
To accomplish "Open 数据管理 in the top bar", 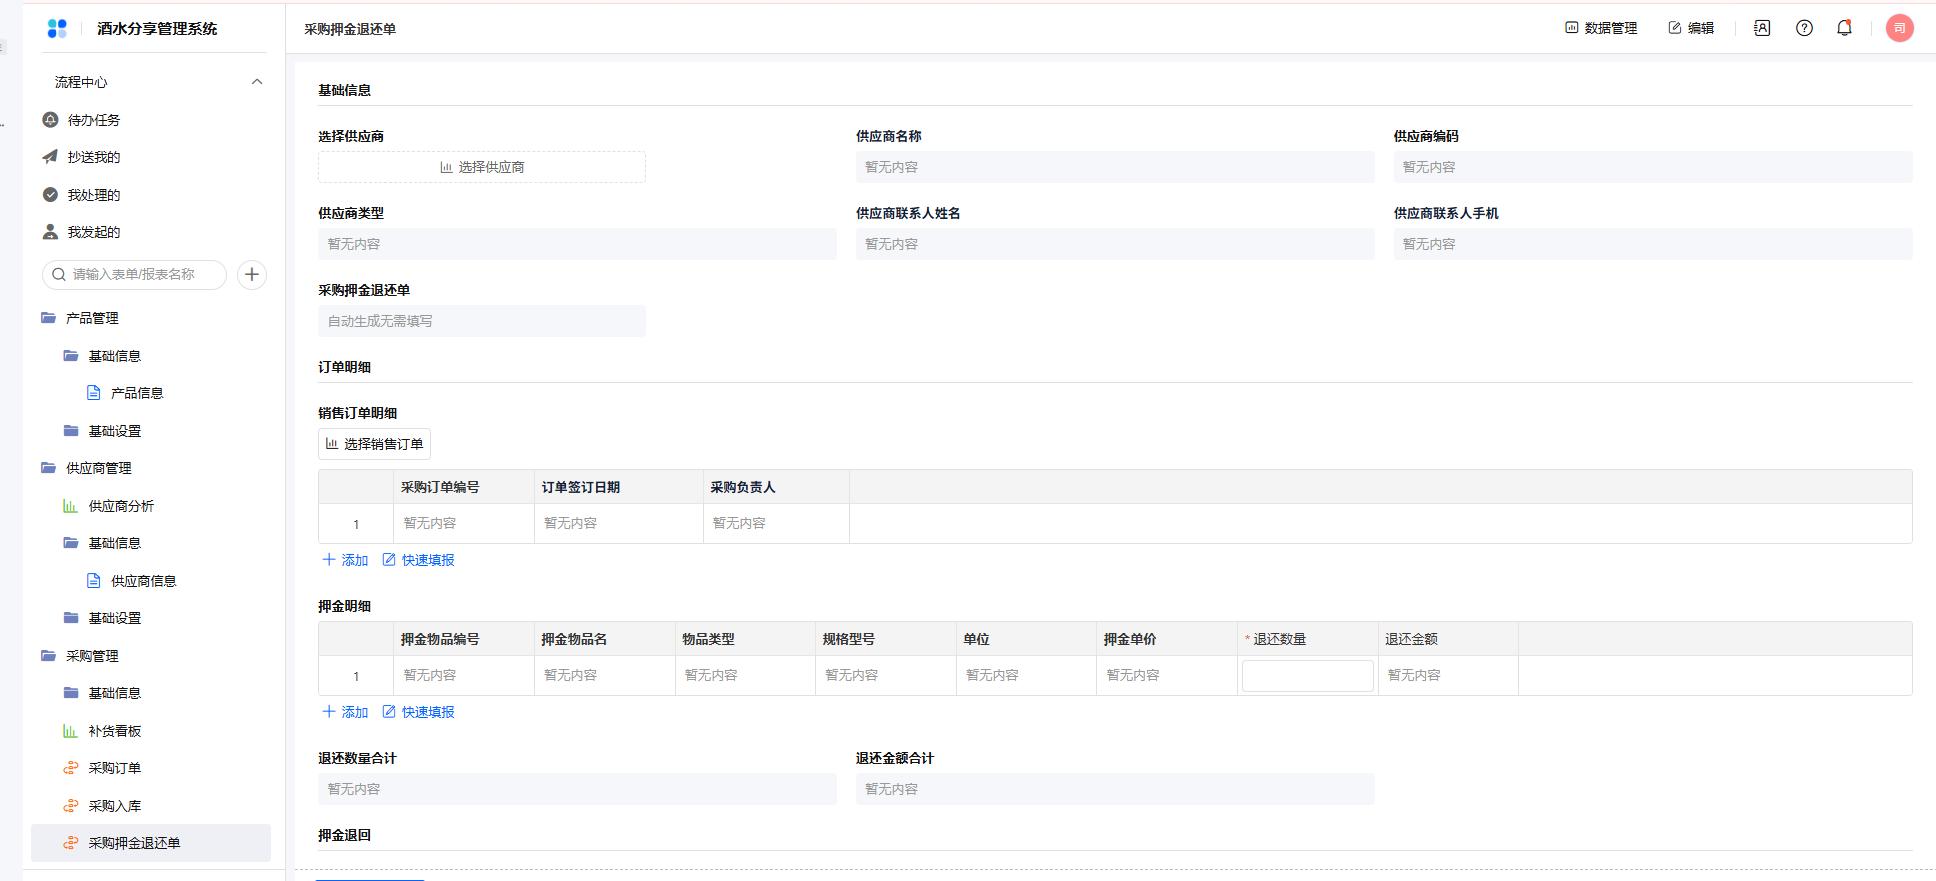I will pos(1601,28).
